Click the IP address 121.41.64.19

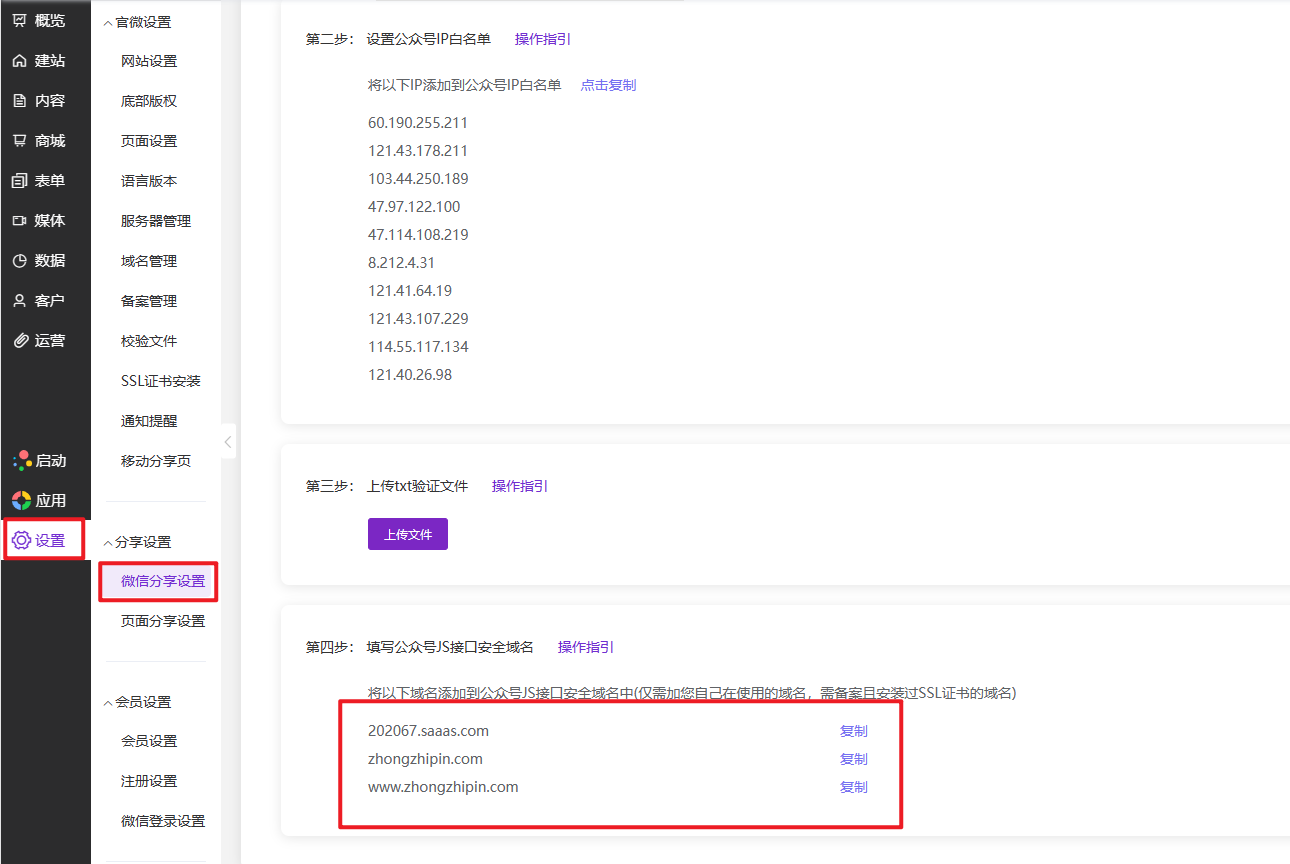(x=410, y=291)
